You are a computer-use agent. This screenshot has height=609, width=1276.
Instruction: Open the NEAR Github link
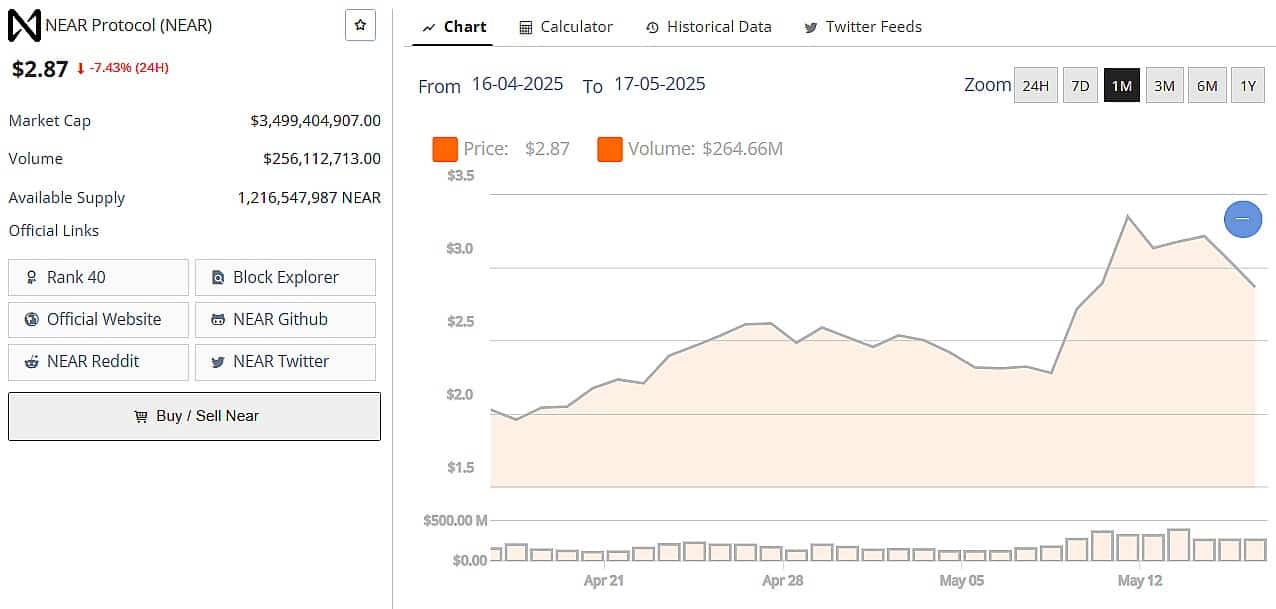coord(285,319)
